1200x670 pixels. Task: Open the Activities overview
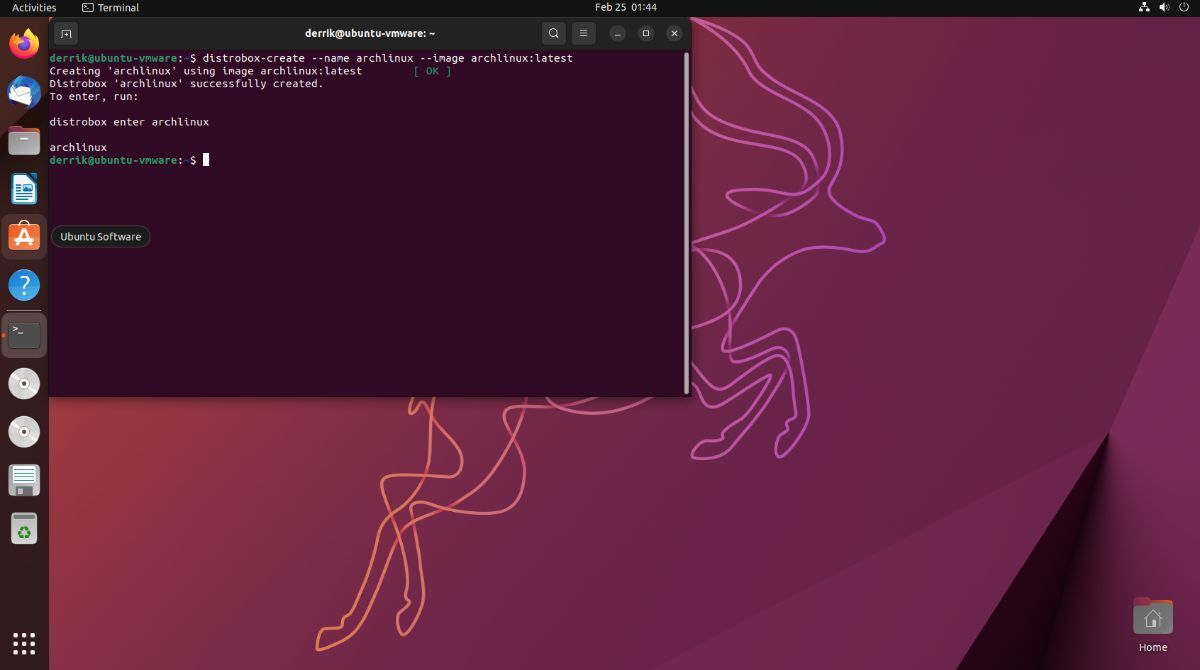34,7
